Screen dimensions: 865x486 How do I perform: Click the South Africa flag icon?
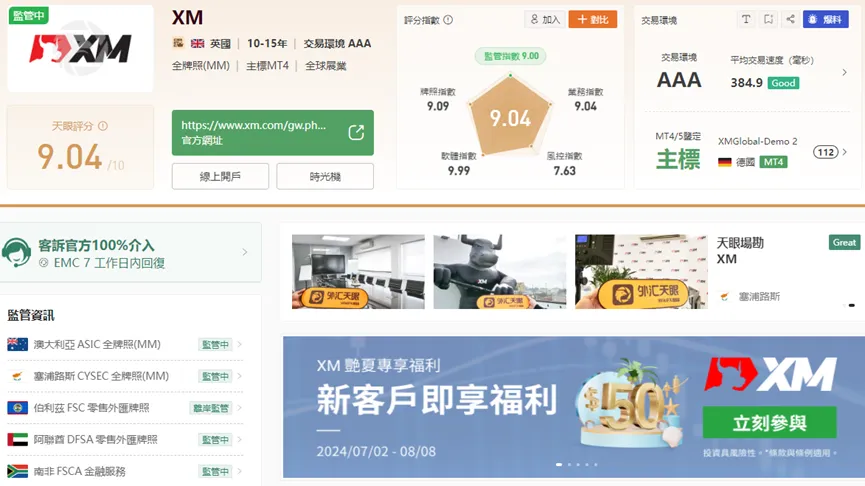18,471
